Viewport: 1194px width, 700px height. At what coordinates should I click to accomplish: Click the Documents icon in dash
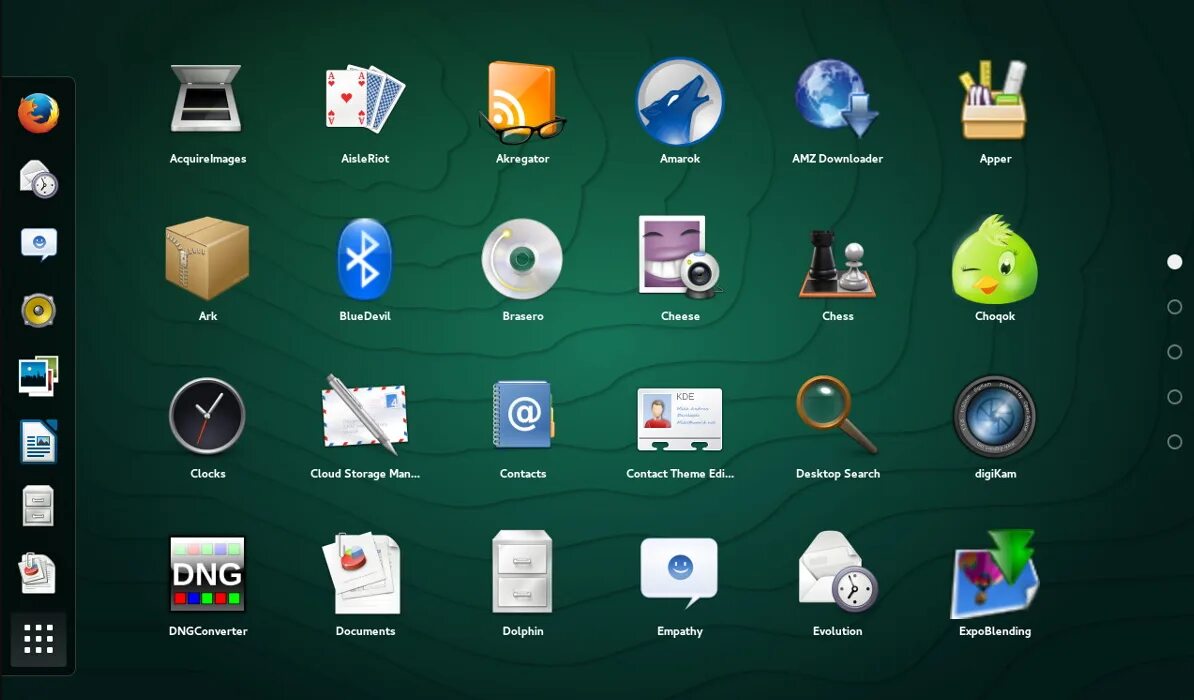(x=38, y=573)
